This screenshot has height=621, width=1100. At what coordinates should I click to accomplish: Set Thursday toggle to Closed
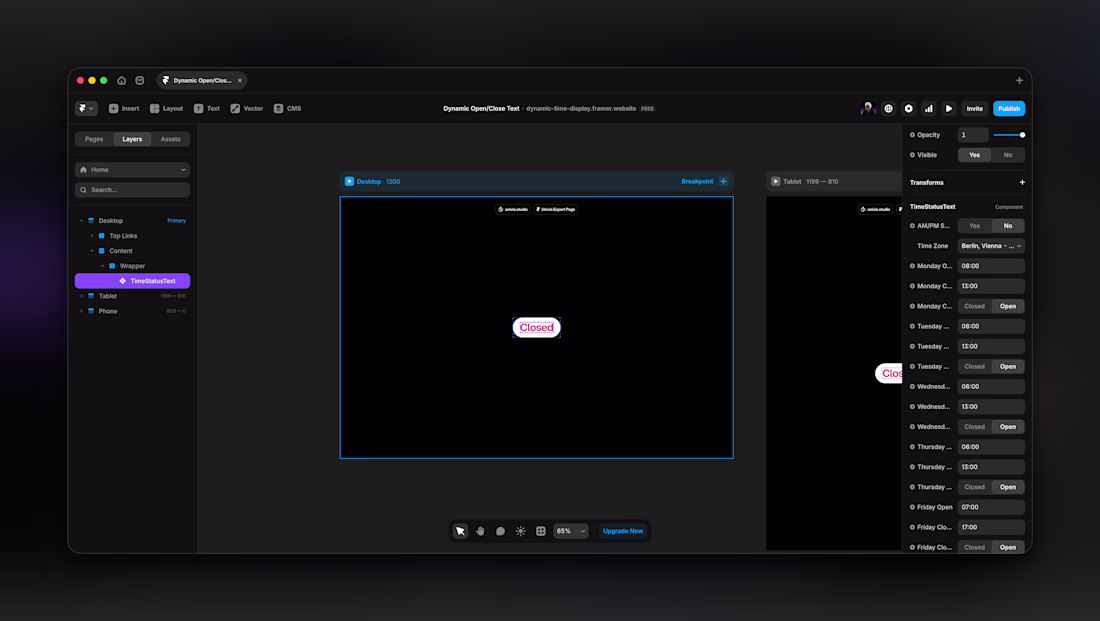[x=974, y=487]
